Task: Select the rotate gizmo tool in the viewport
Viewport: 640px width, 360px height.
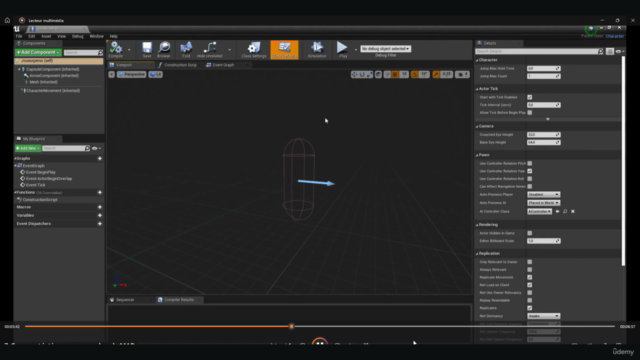Action: [362, 74]
